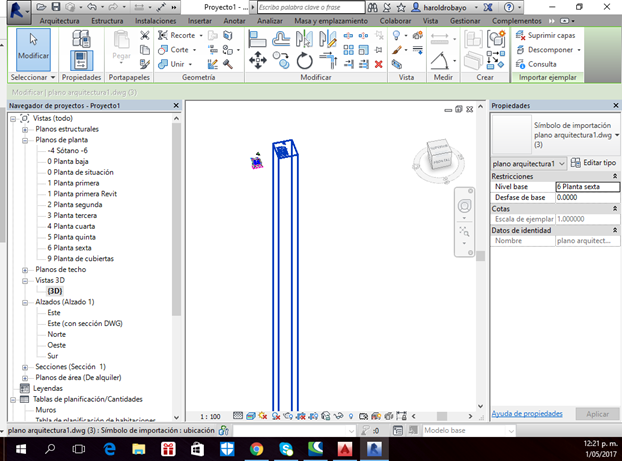Collapse the Planos de planta node
Viewport: 622px width, 461px height.
pyautogui.click(x=25, y=140)
